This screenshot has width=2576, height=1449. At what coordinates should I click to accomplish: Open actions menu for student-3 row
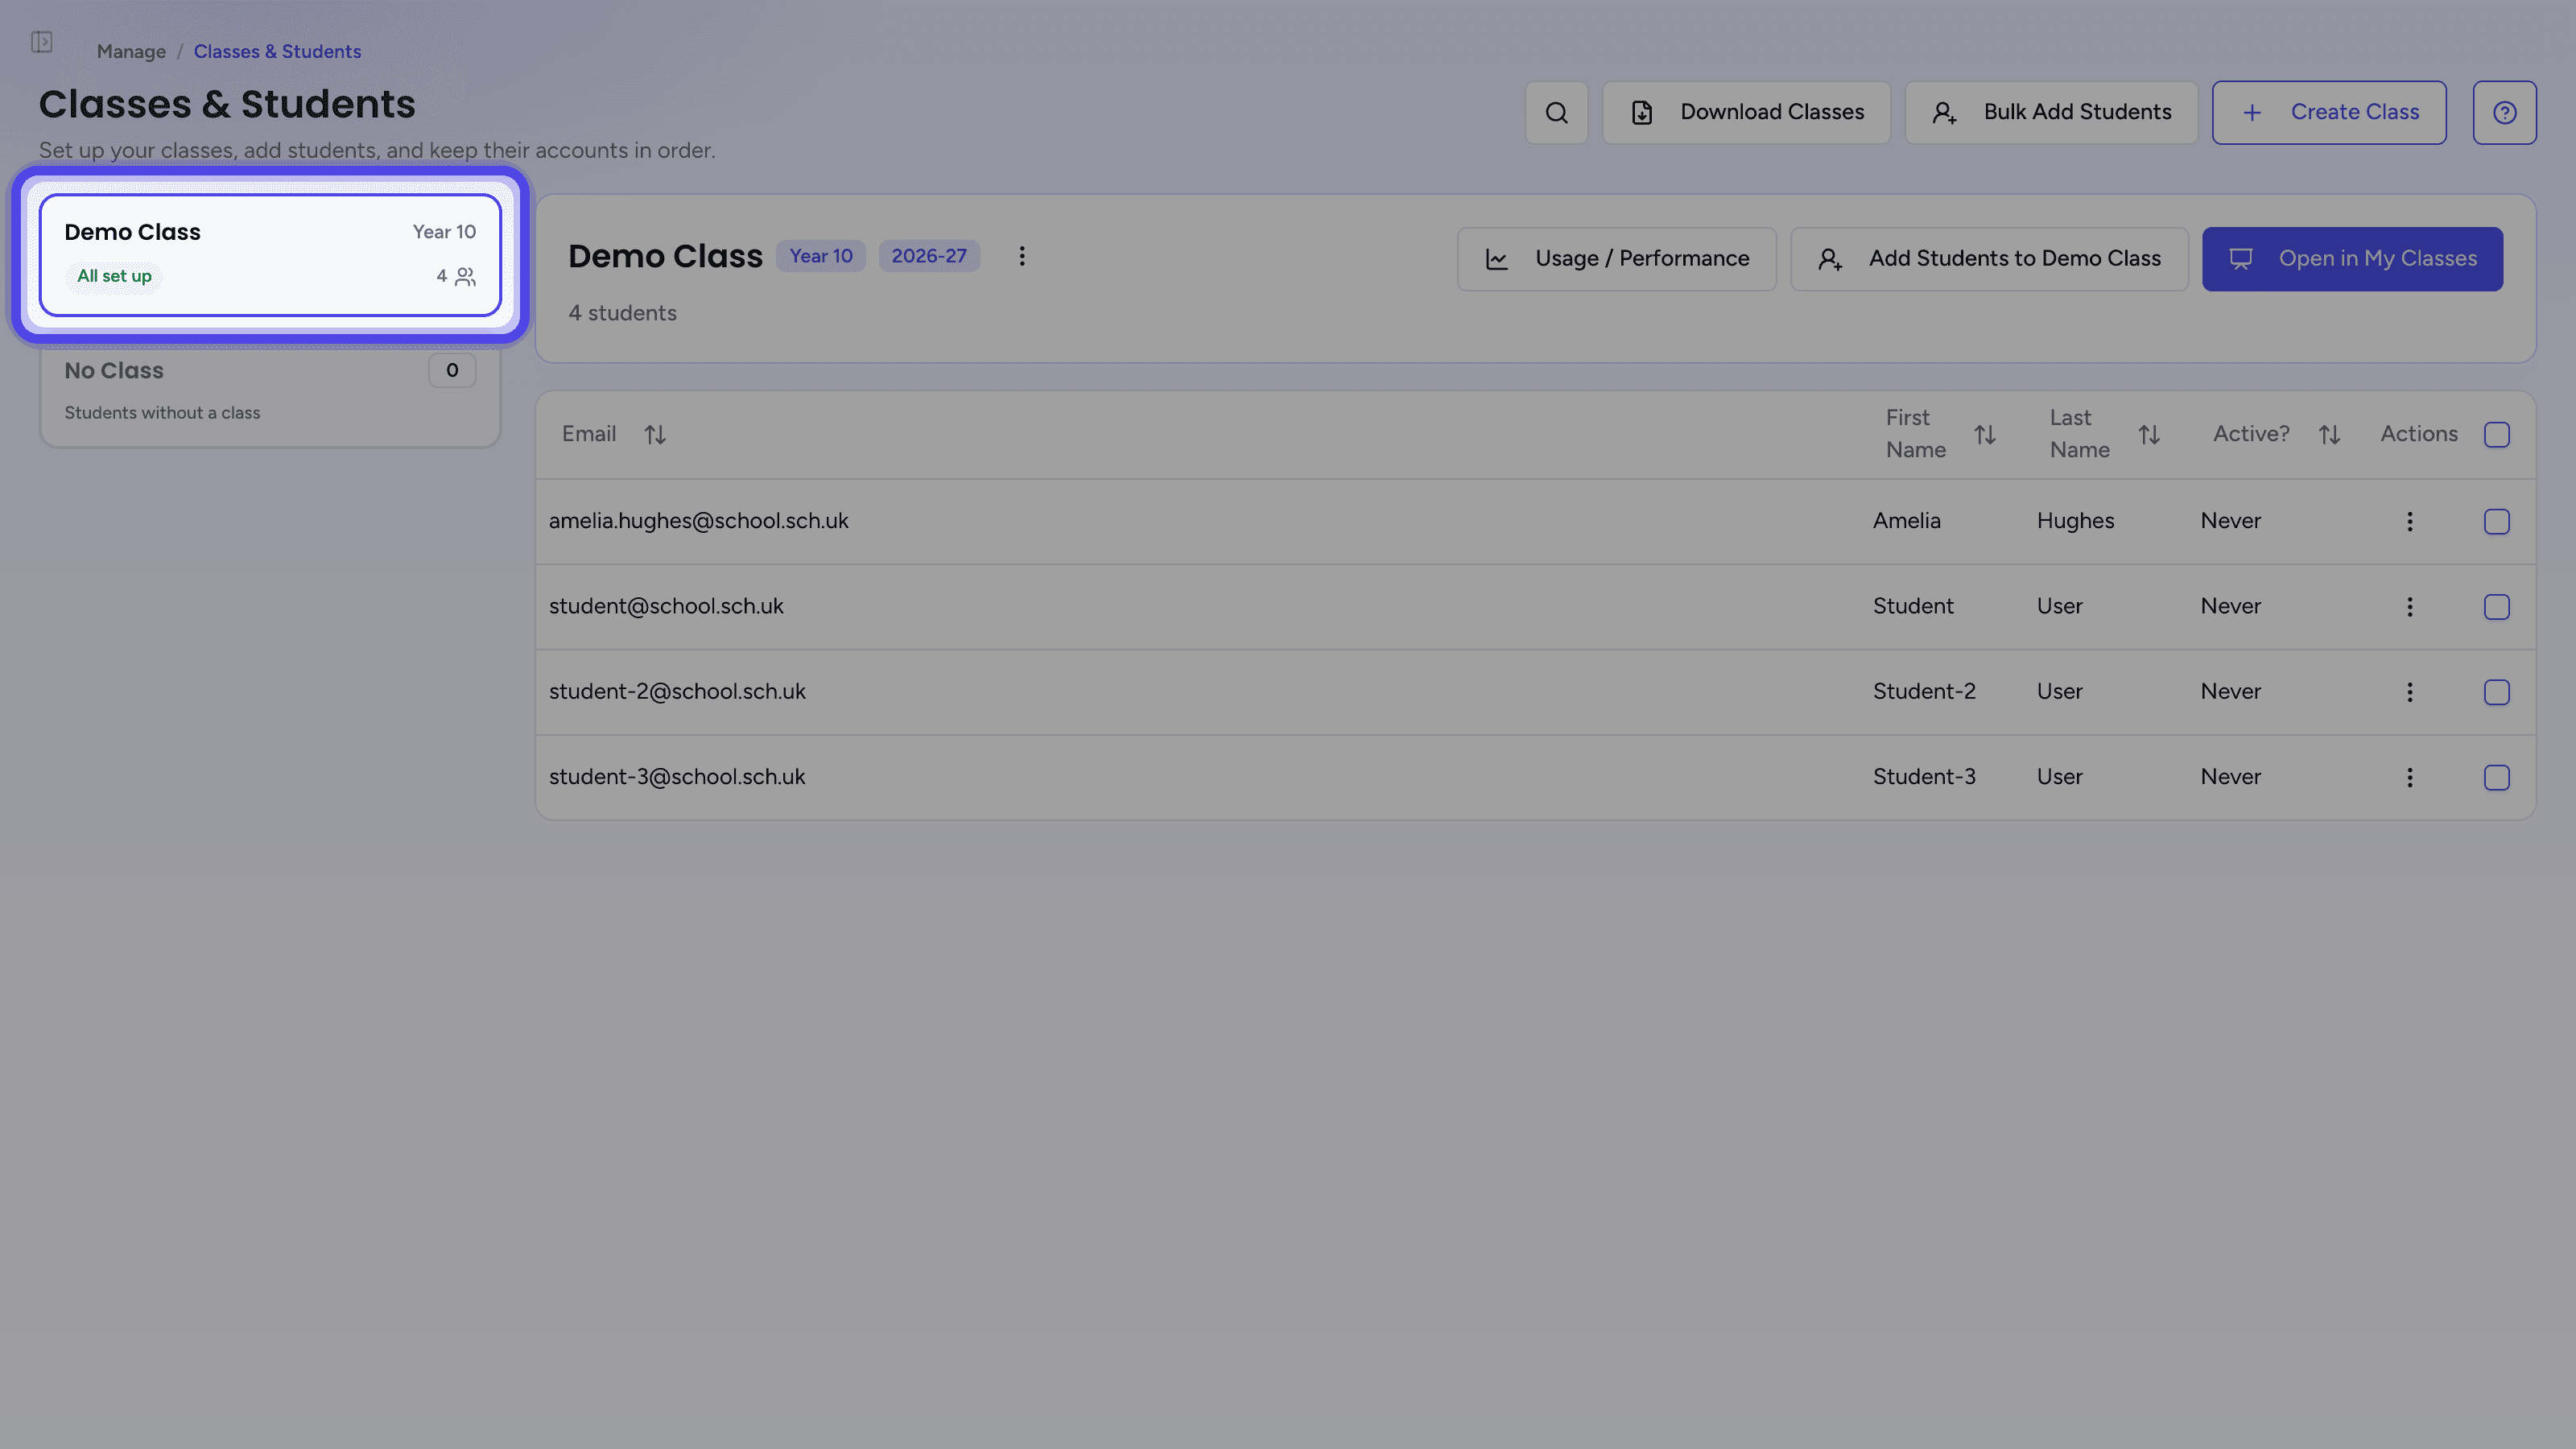click(x=2409, y=777)
